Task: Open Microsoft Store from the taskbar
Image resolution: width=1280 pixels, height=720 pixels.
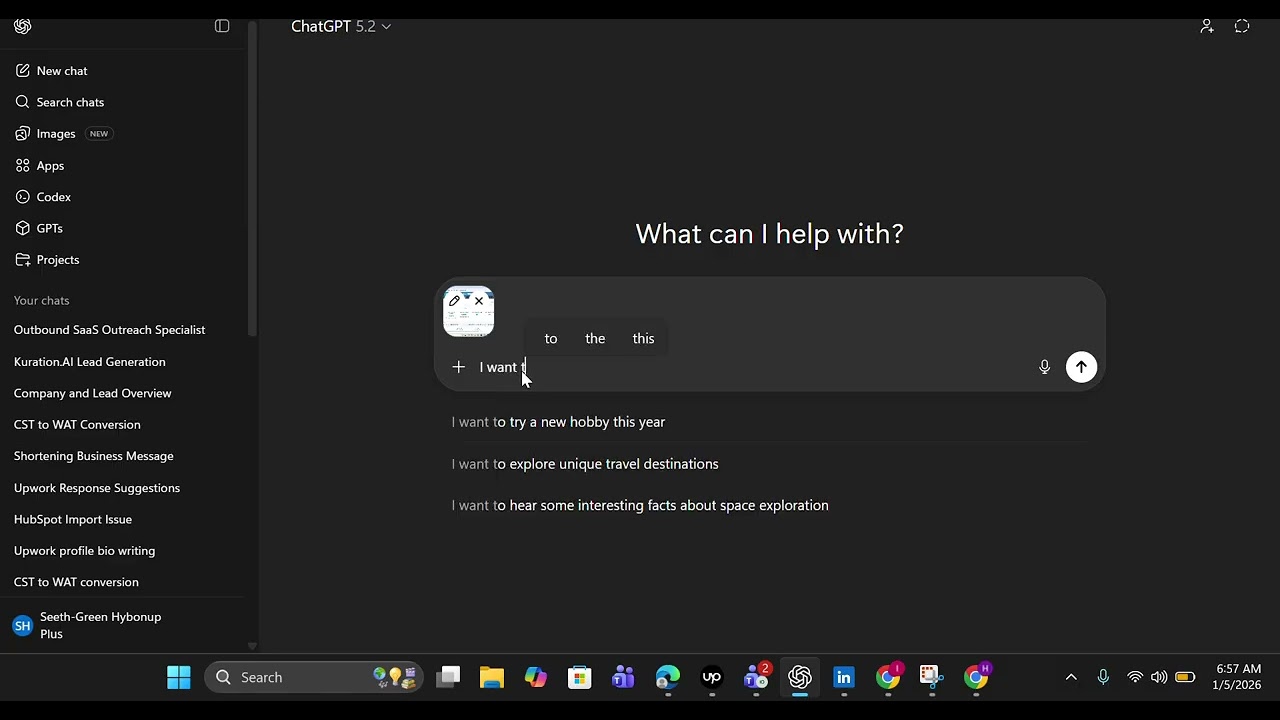Action: point(580,678)
